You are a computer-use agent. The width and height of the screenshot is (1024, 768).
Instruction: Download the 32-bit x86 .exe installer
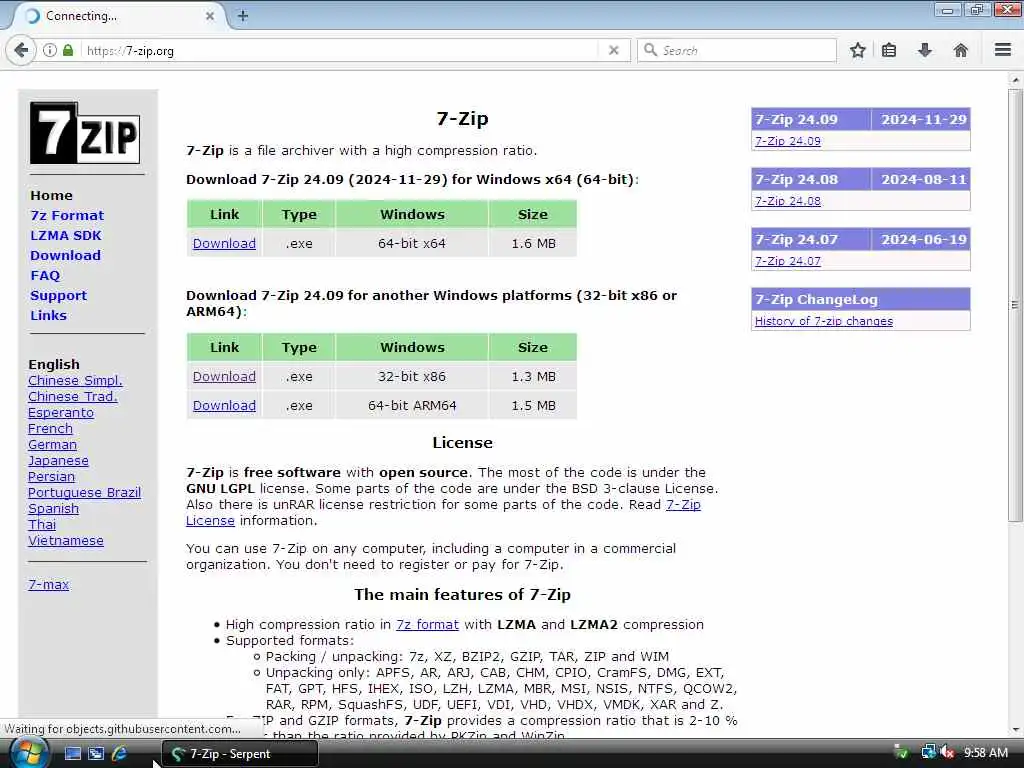[x=224, y=377]
